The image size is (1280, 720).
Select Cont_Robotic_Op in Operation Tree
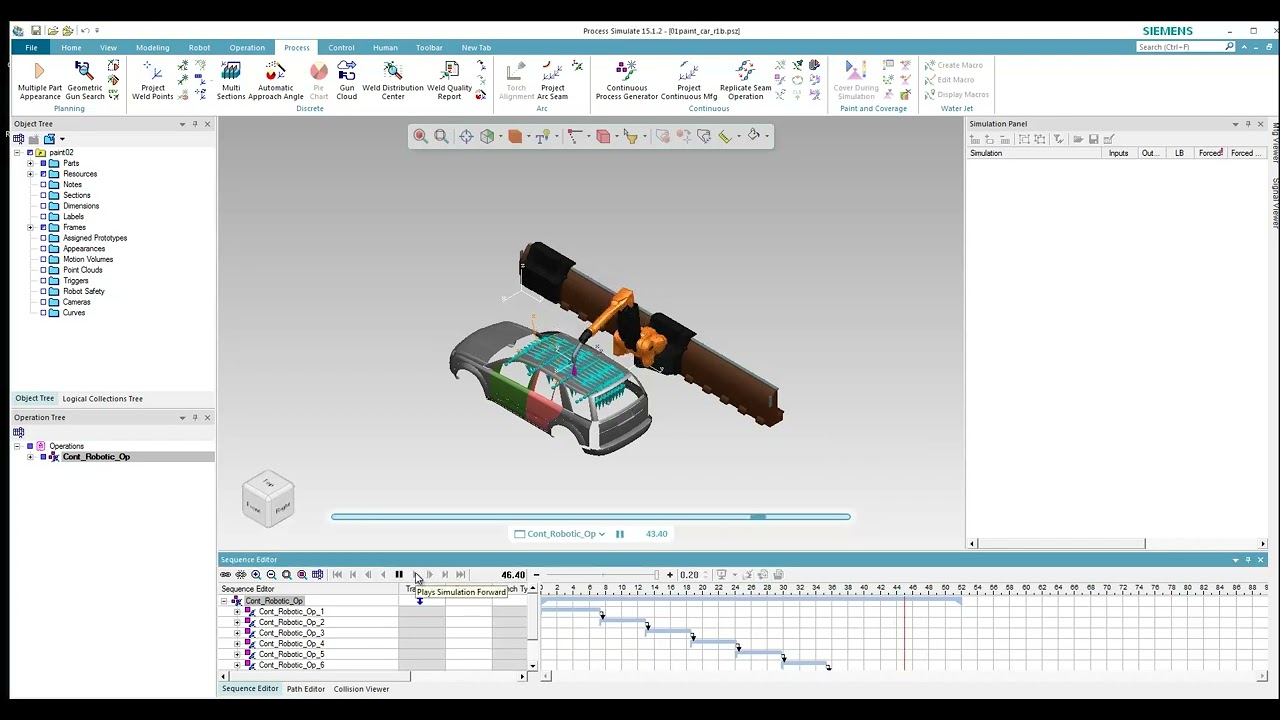96,457
